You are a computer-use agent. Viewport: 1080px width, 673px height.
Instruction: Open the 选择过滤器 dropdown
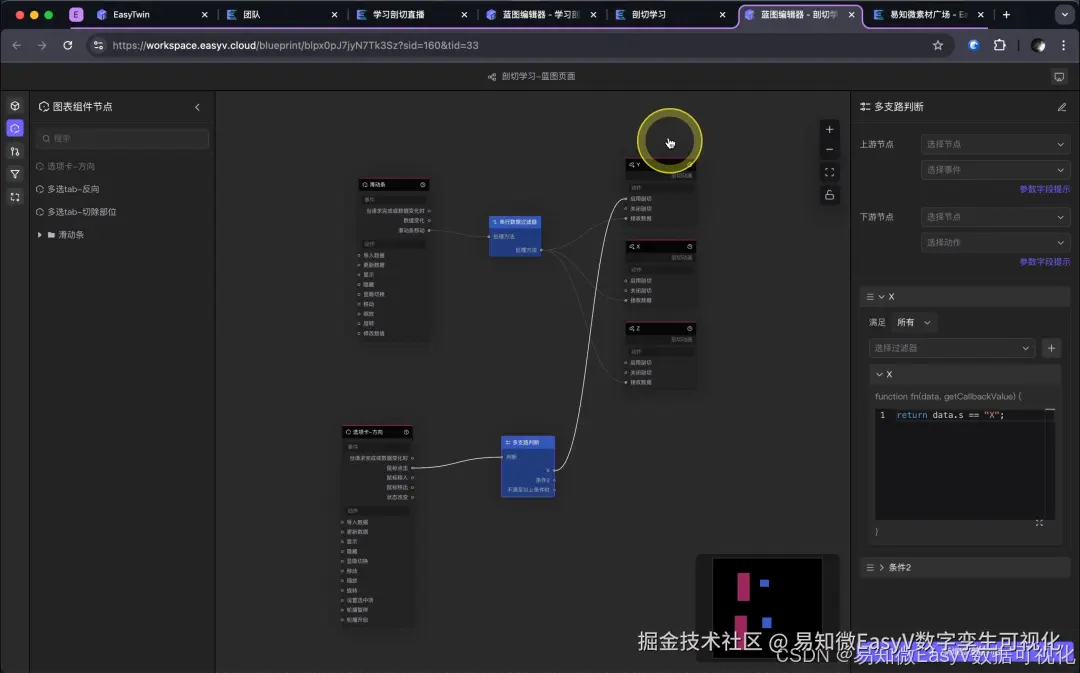(x=951, y=348)
